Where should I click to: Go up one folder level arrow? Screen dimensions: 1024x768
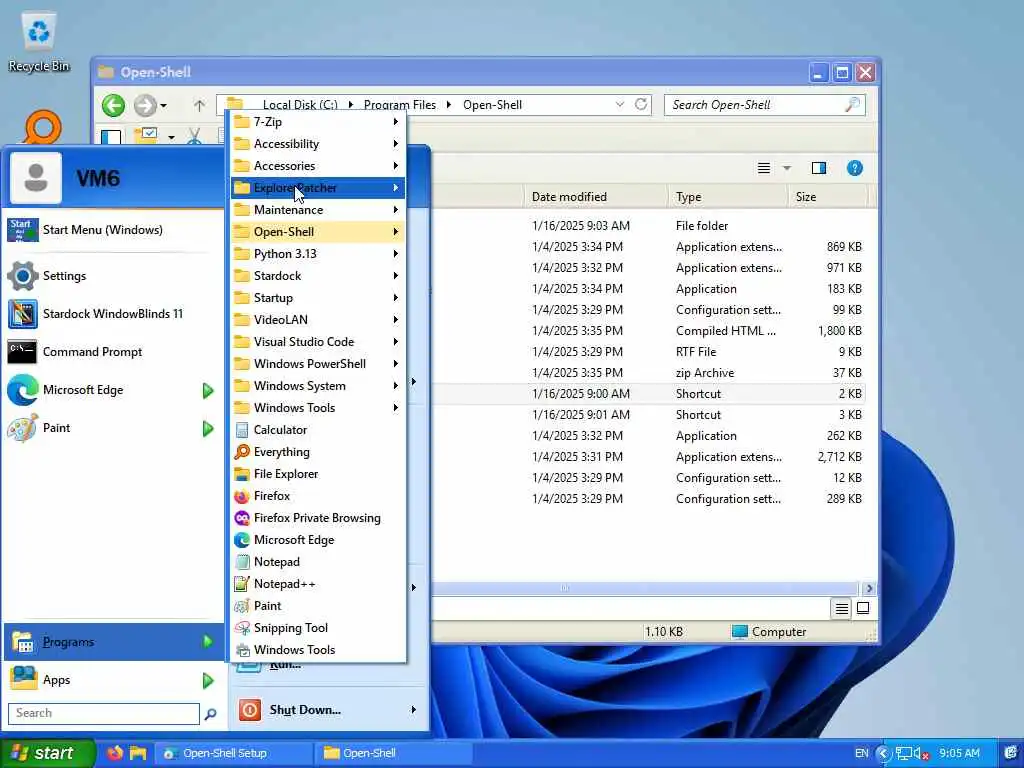[199, 104]
